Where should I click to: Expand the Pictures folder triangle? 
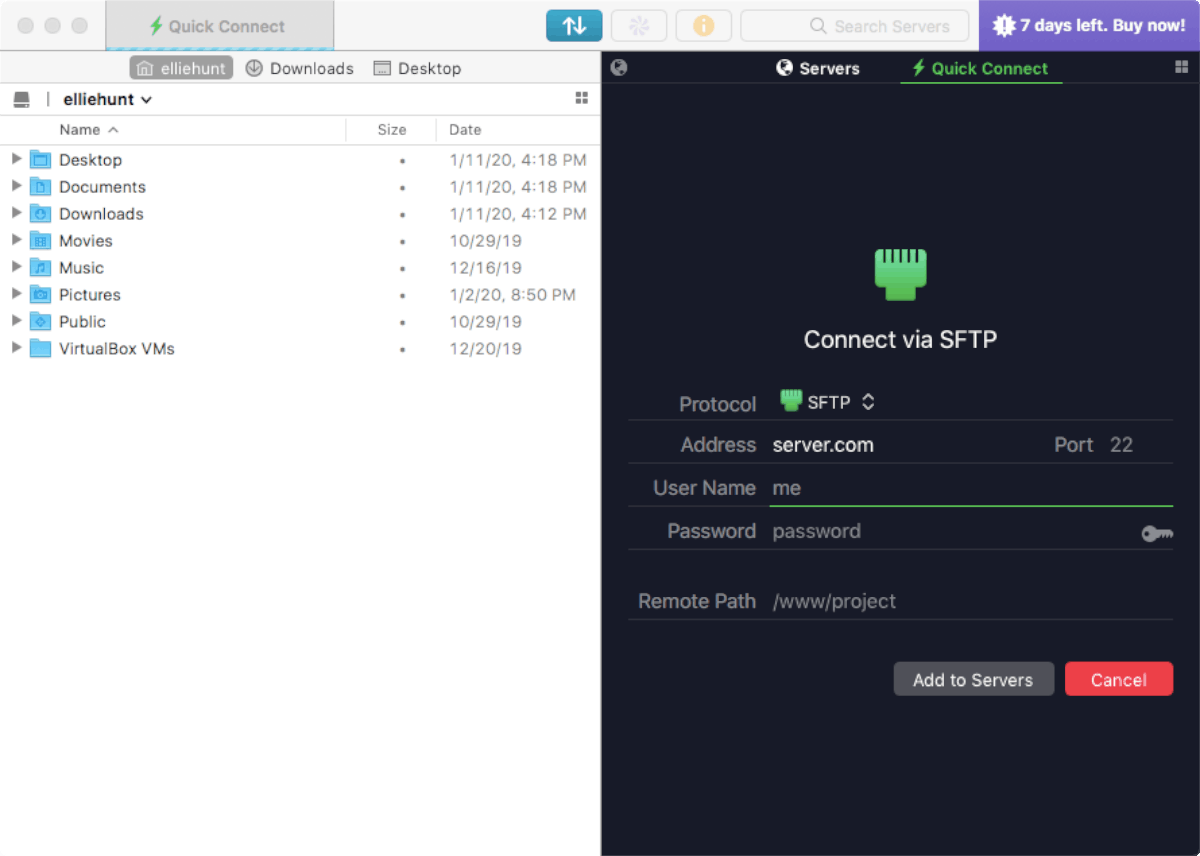click(16, 294)
